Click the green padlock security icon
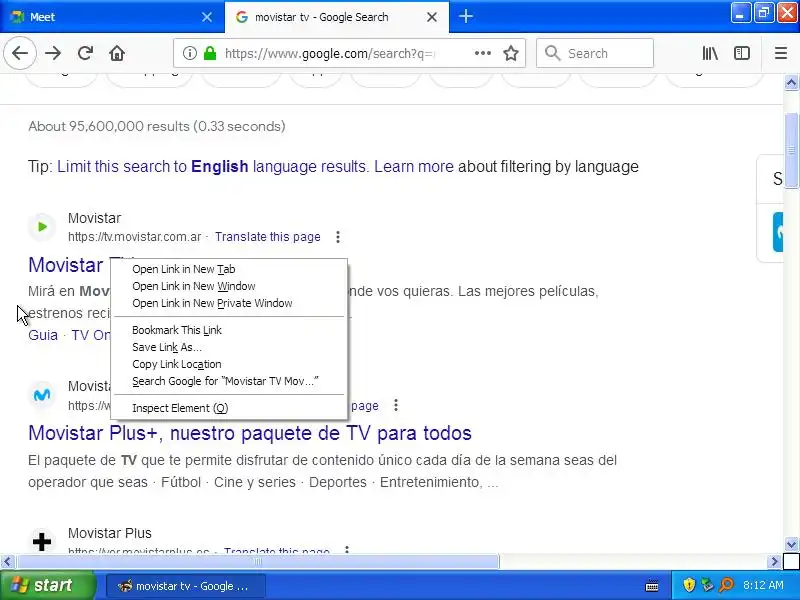The image size is (800, 600). tap(210, 53)
